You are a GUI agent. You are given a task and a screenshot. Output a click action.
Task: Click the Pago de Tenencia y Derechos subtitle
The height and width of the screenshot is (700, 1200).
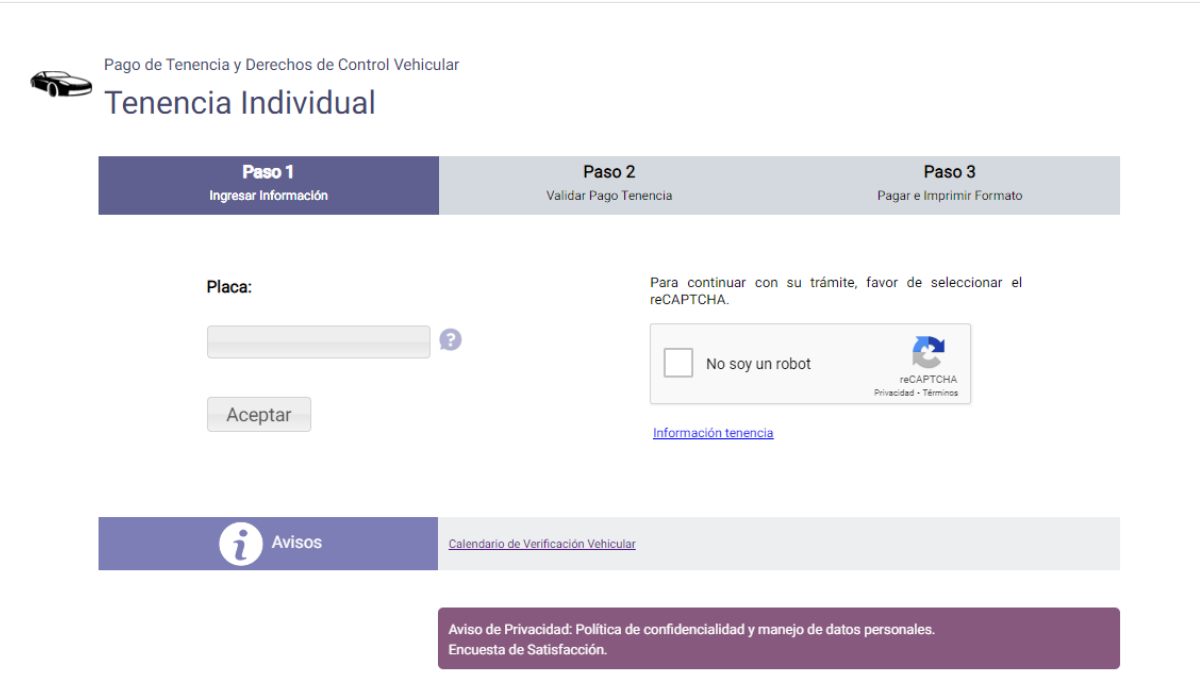281,65
